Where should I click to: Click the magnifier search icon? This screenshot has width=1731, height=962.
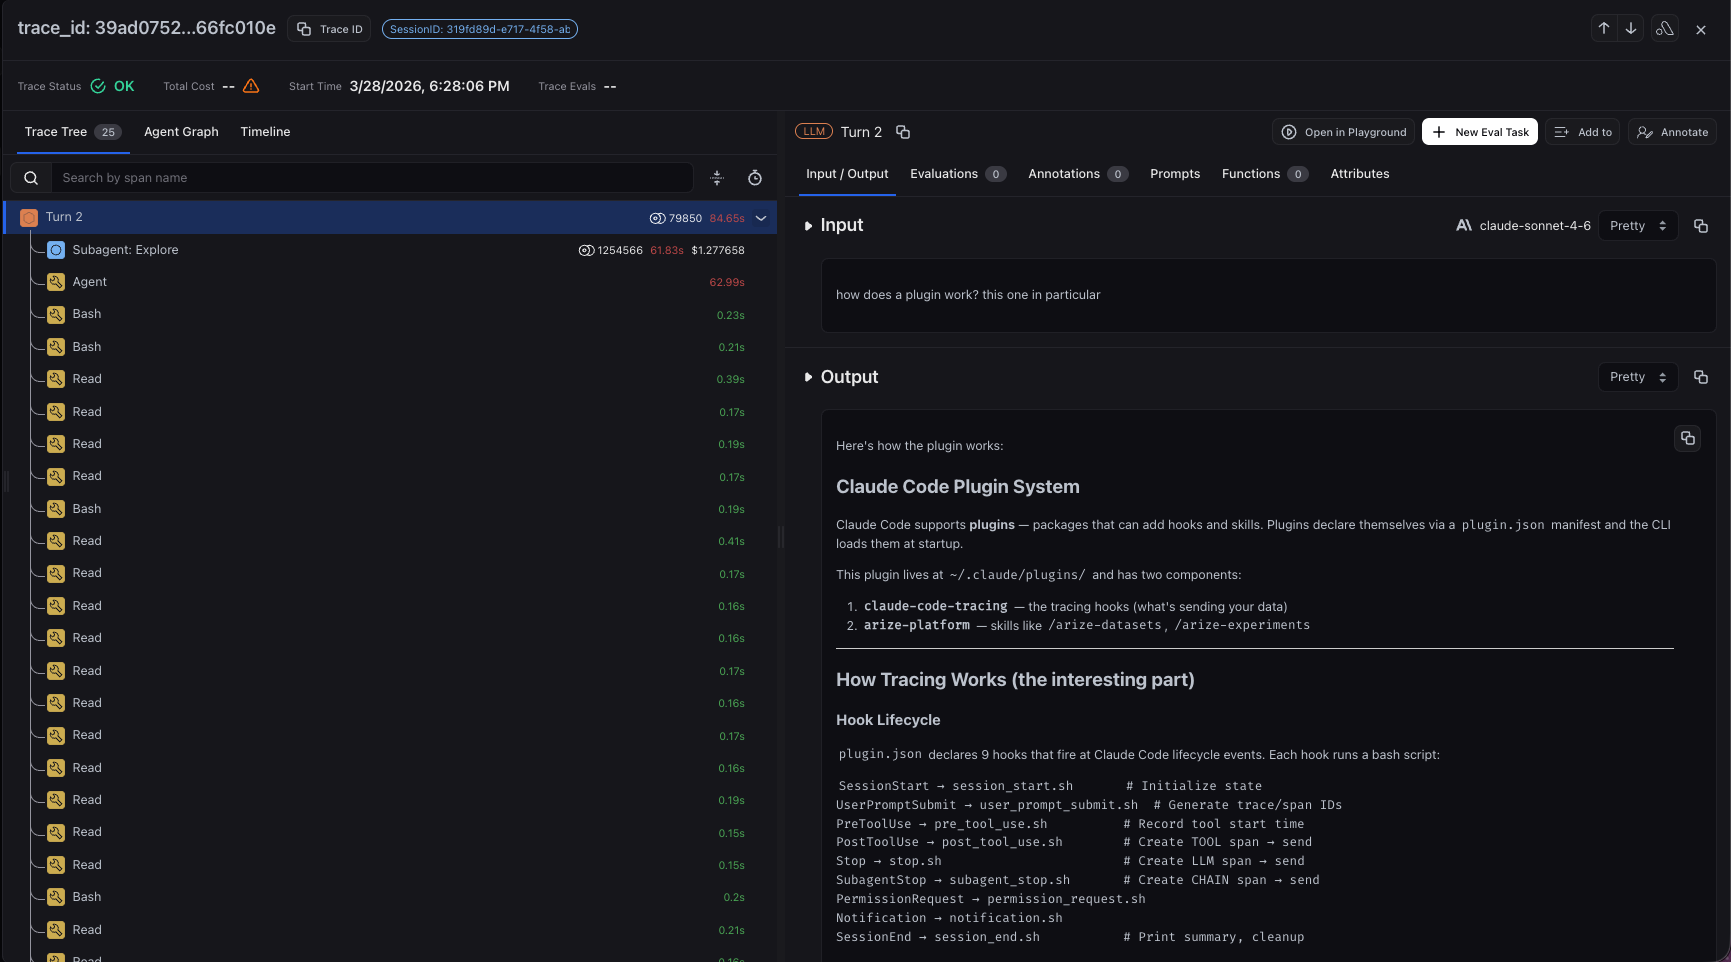click(x=31, y=178)
